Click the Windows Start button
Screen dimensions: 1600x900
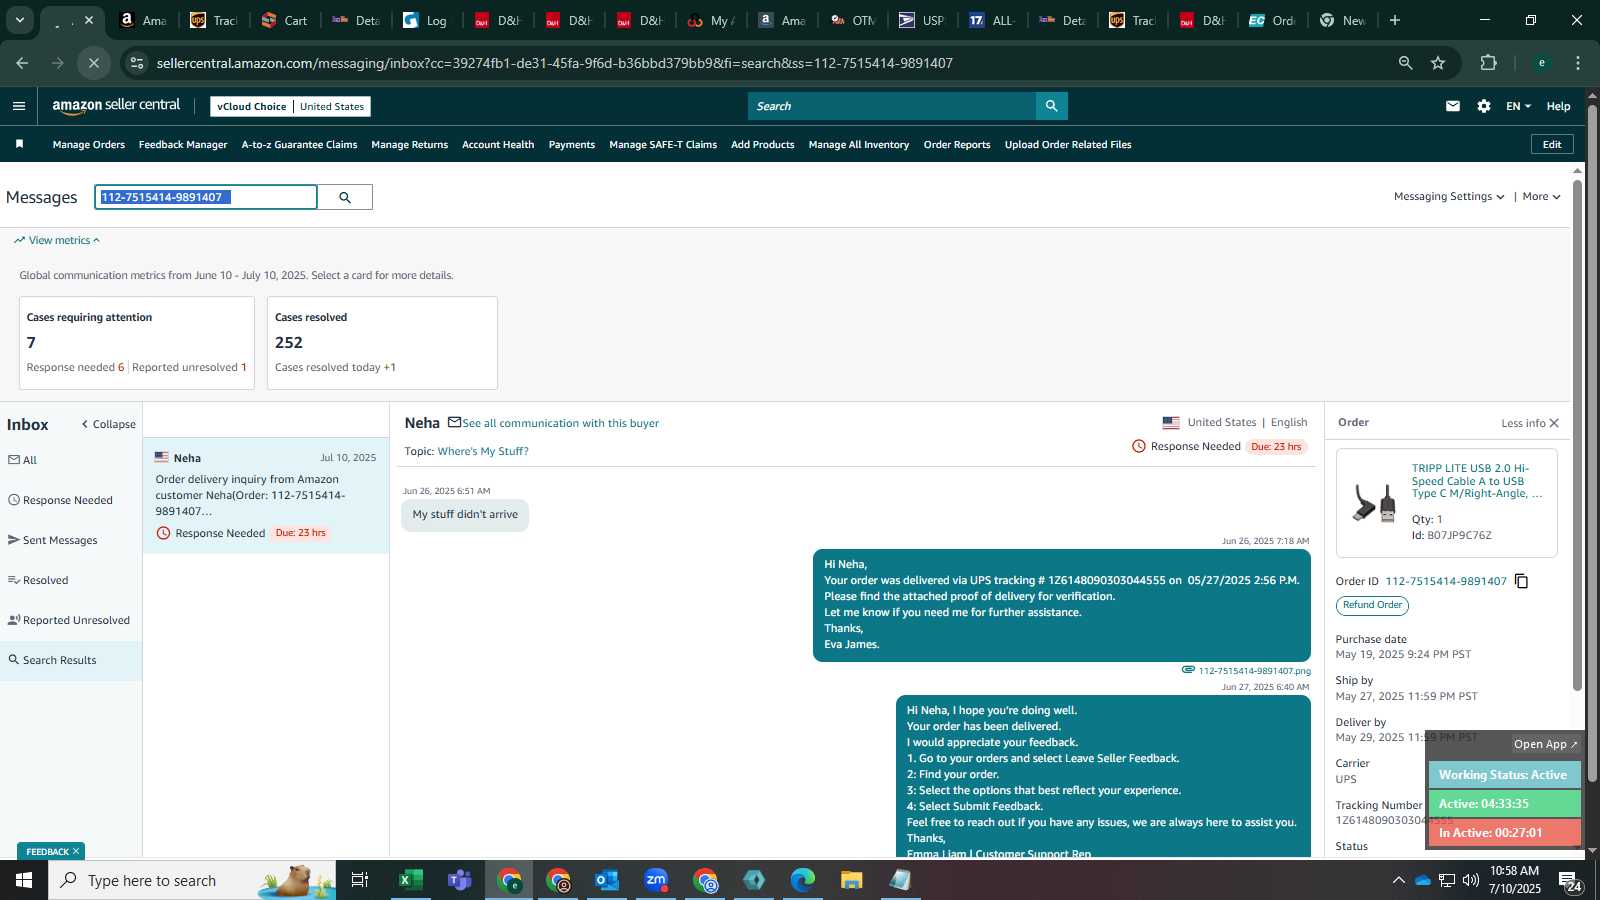point(24,880)
